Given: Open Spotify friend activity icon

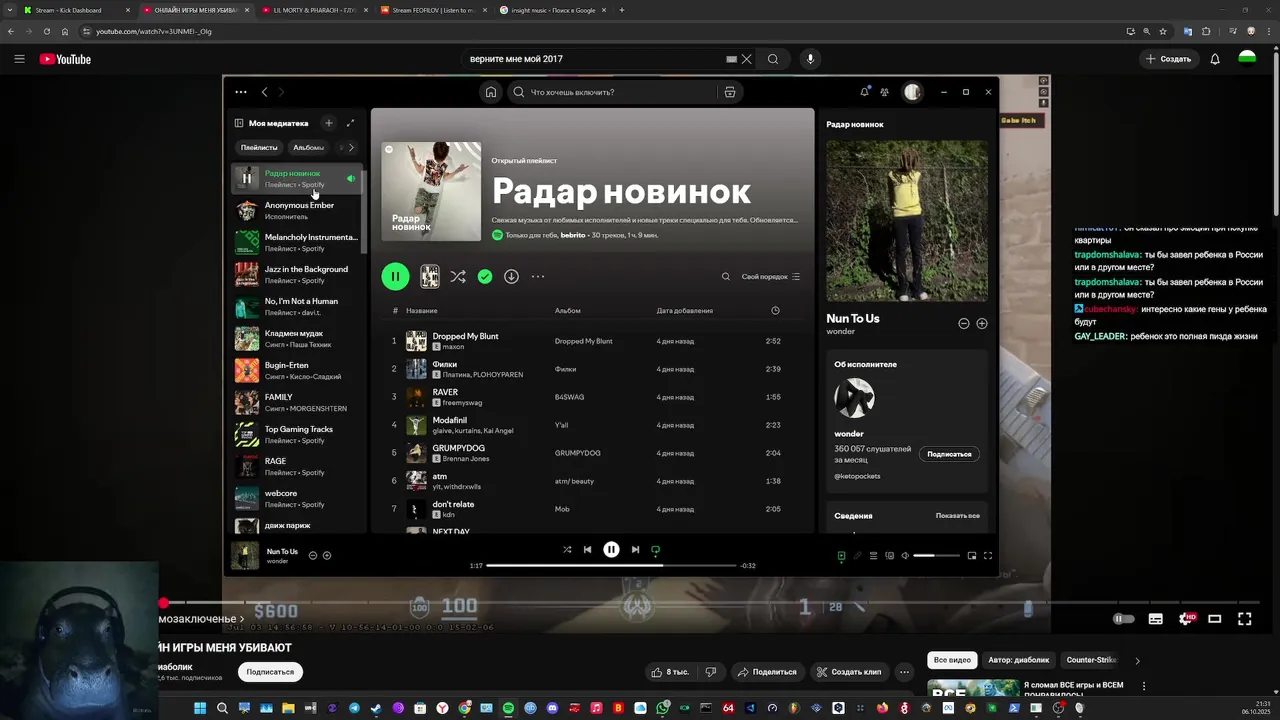Looking at the screenshot, I should tap(885, 92).
